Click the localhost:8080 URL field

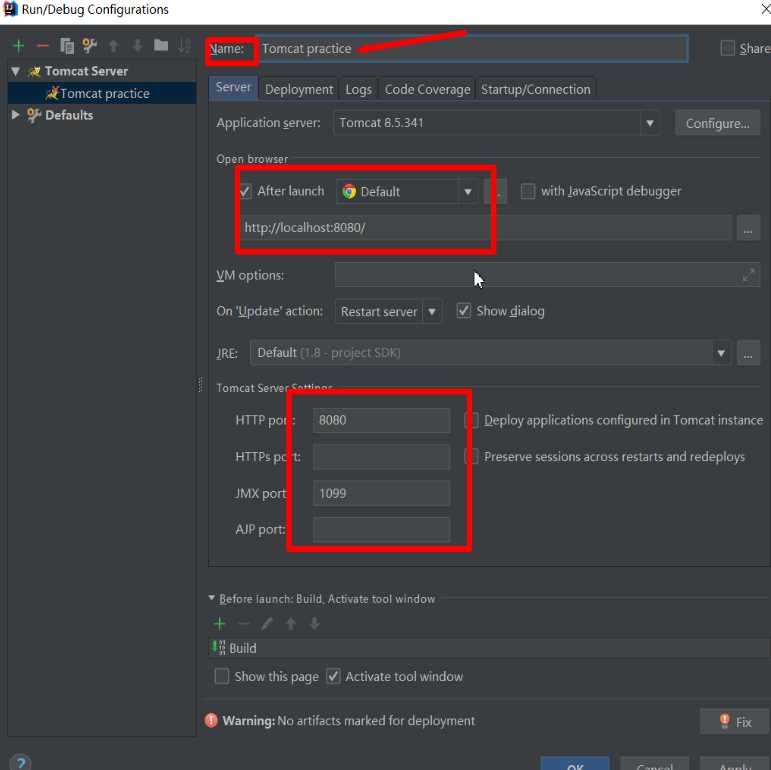point(485,228)
